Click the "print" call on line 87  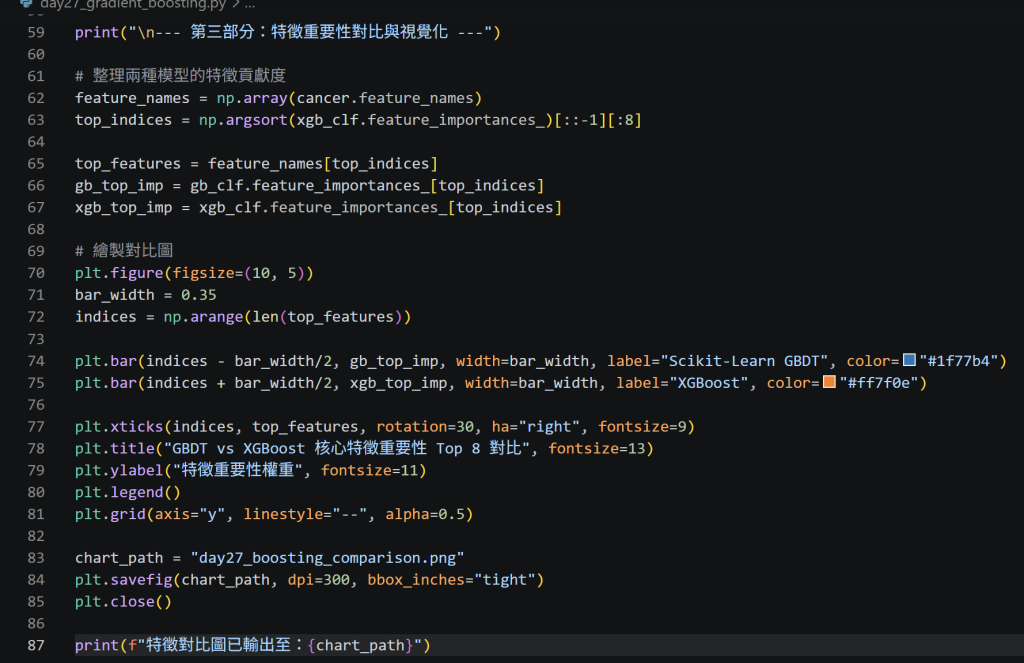coord(97,646)
